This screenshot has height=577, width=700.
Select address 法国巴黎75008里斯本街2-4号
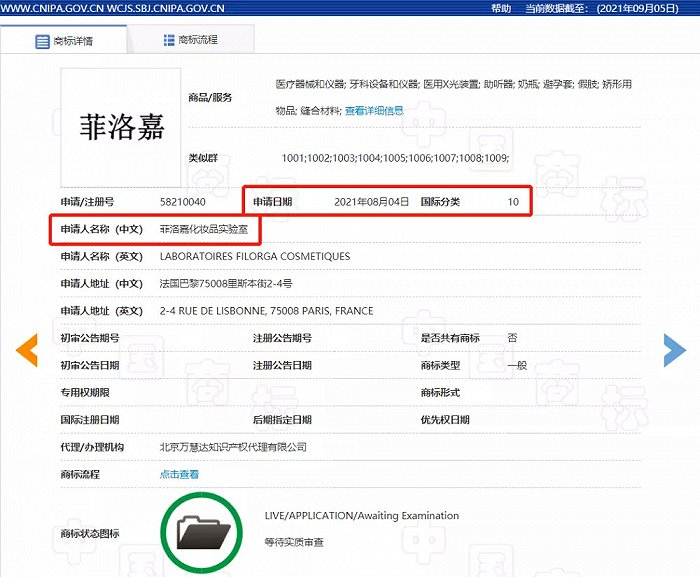click(226, 284)
